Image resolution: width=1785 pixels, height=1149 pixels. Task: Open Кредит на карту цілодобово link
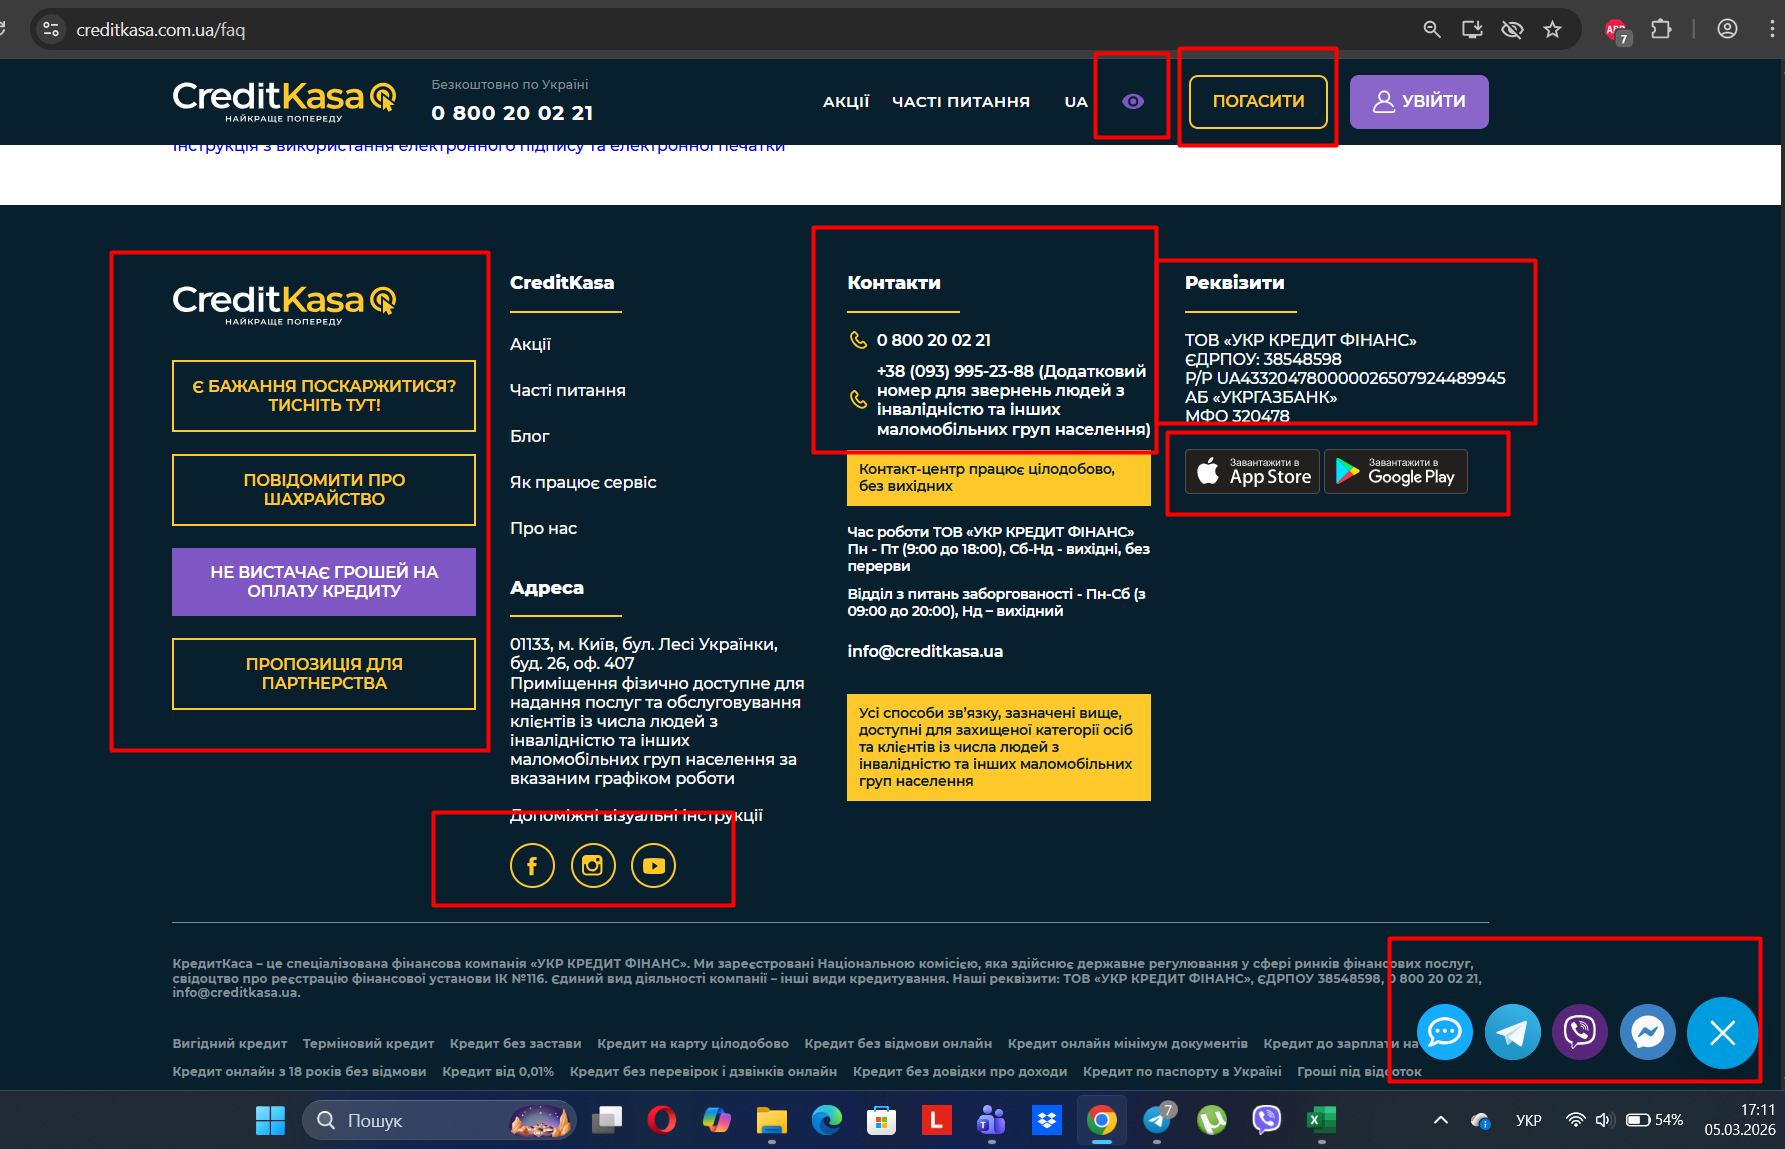pos(693,1043)
